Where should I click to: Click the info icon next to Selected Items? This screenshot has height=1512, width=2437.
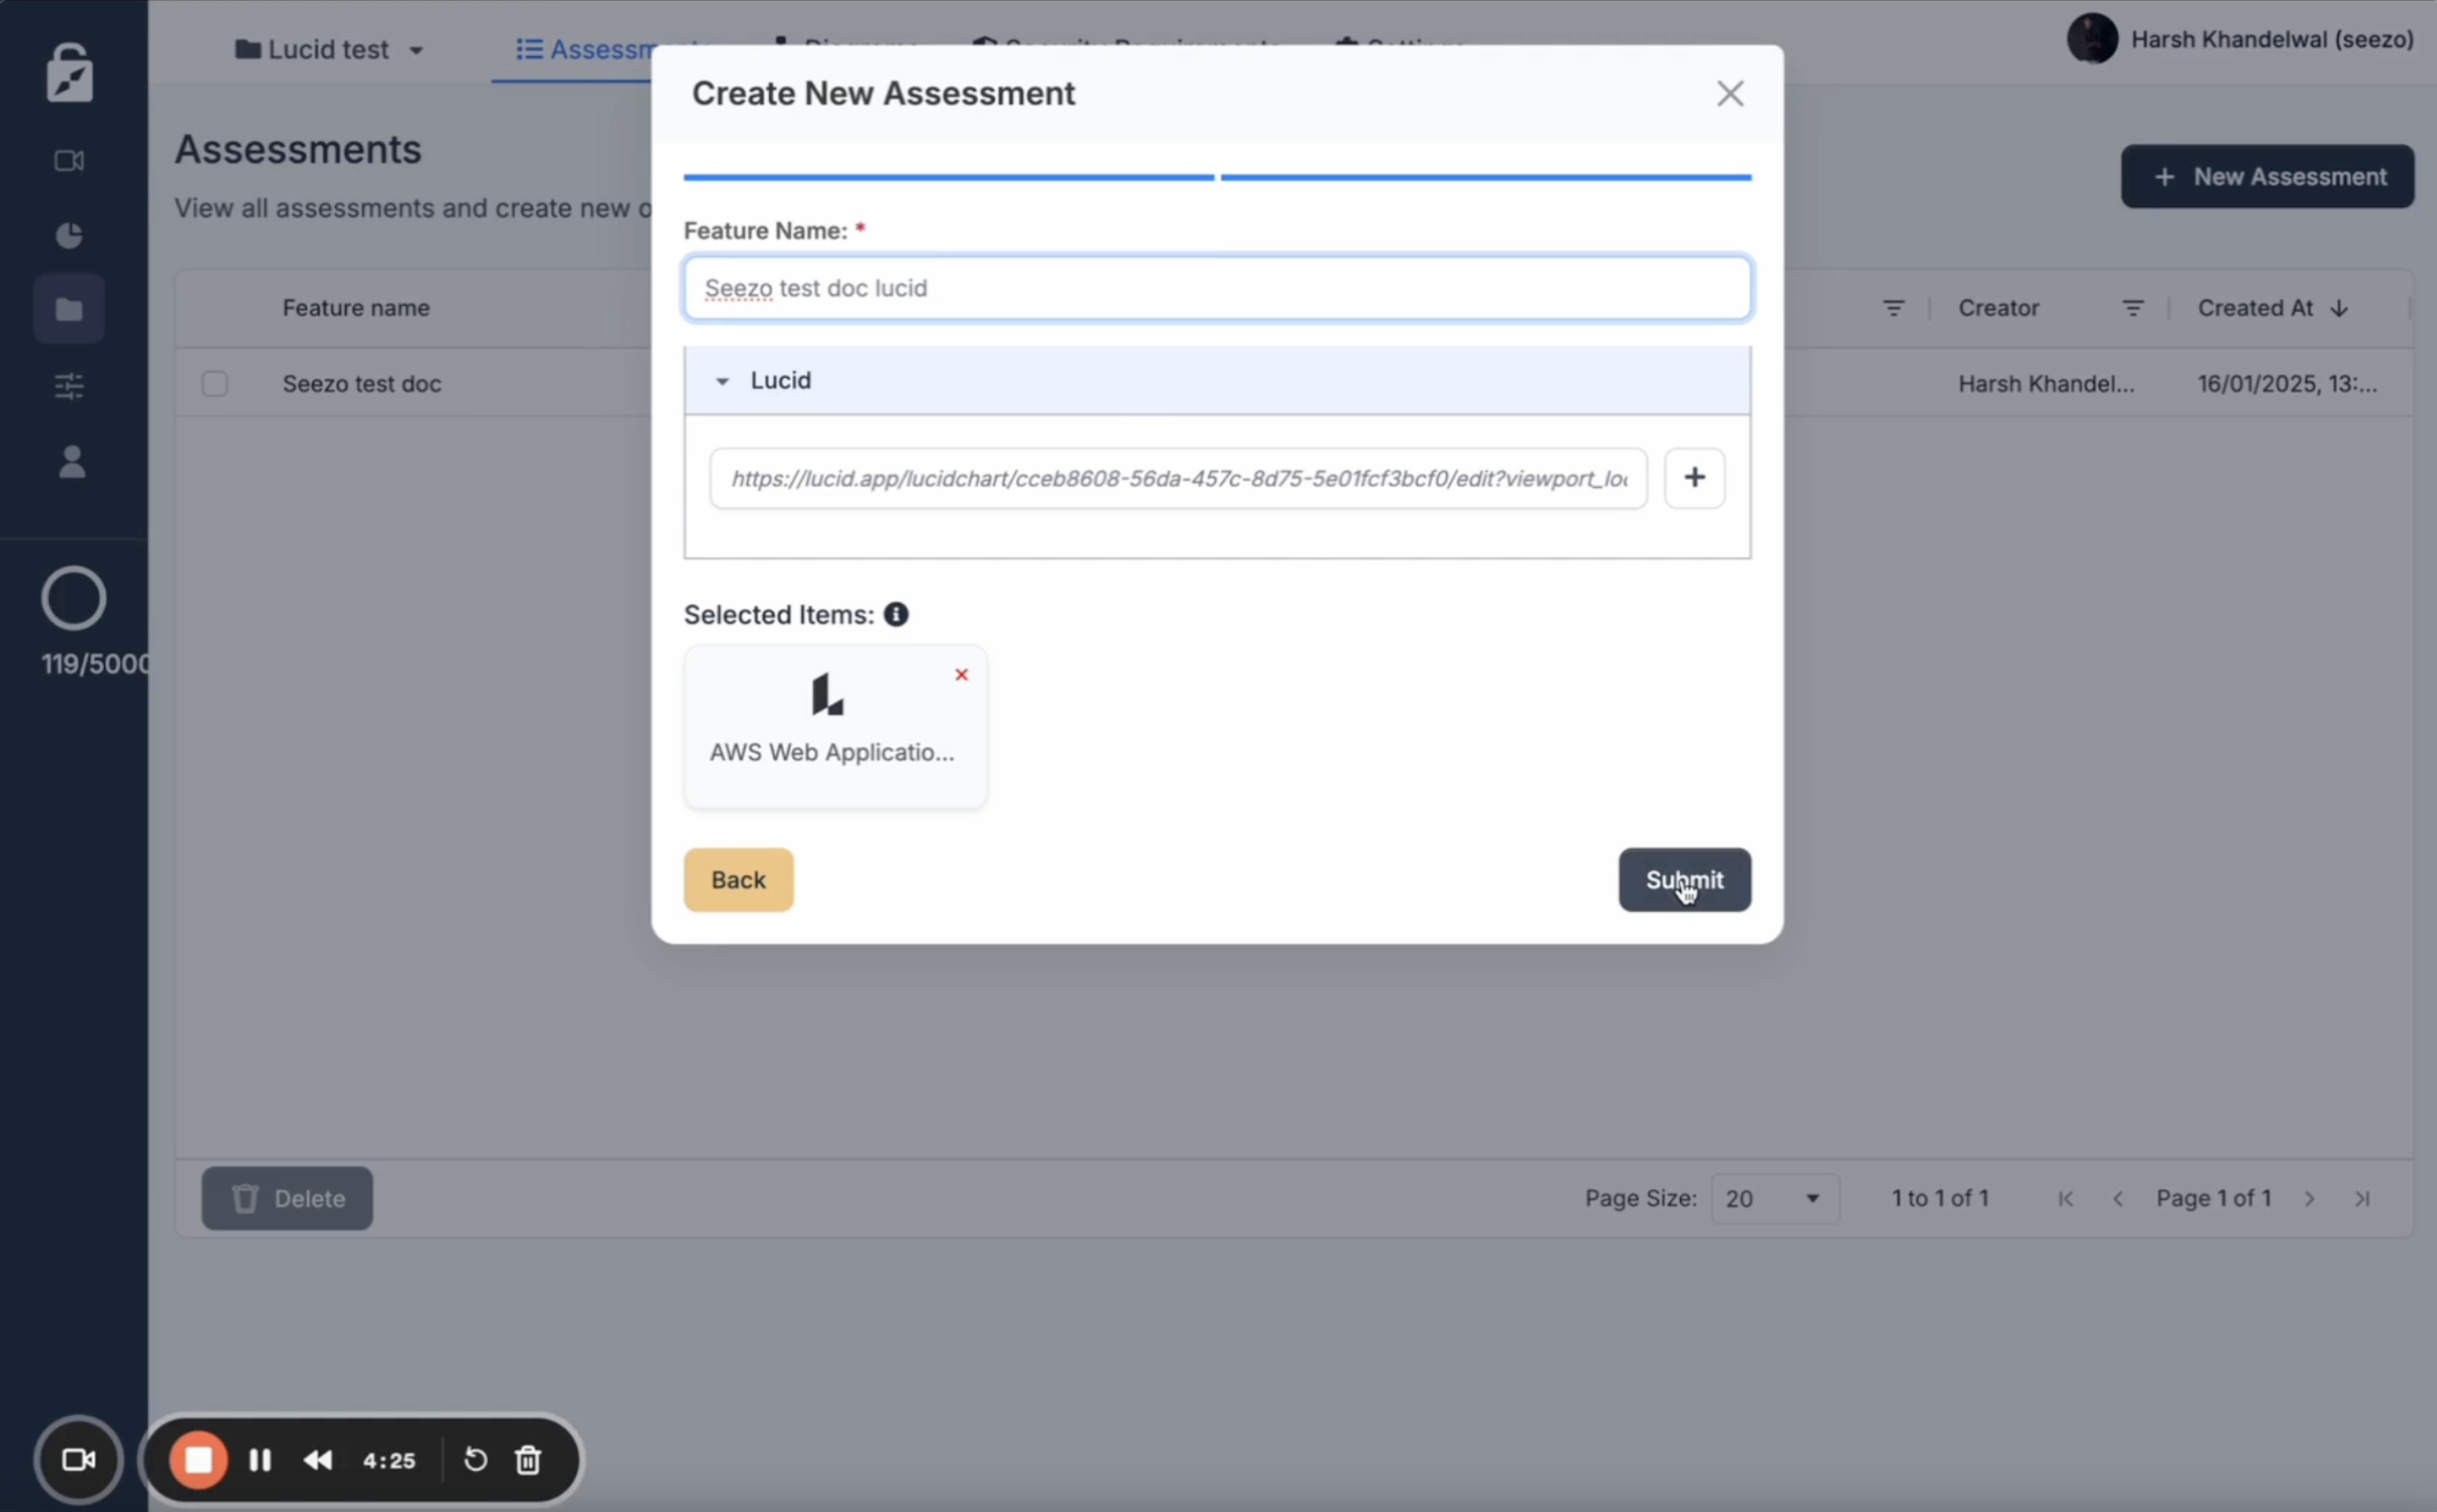pos(895,613)
